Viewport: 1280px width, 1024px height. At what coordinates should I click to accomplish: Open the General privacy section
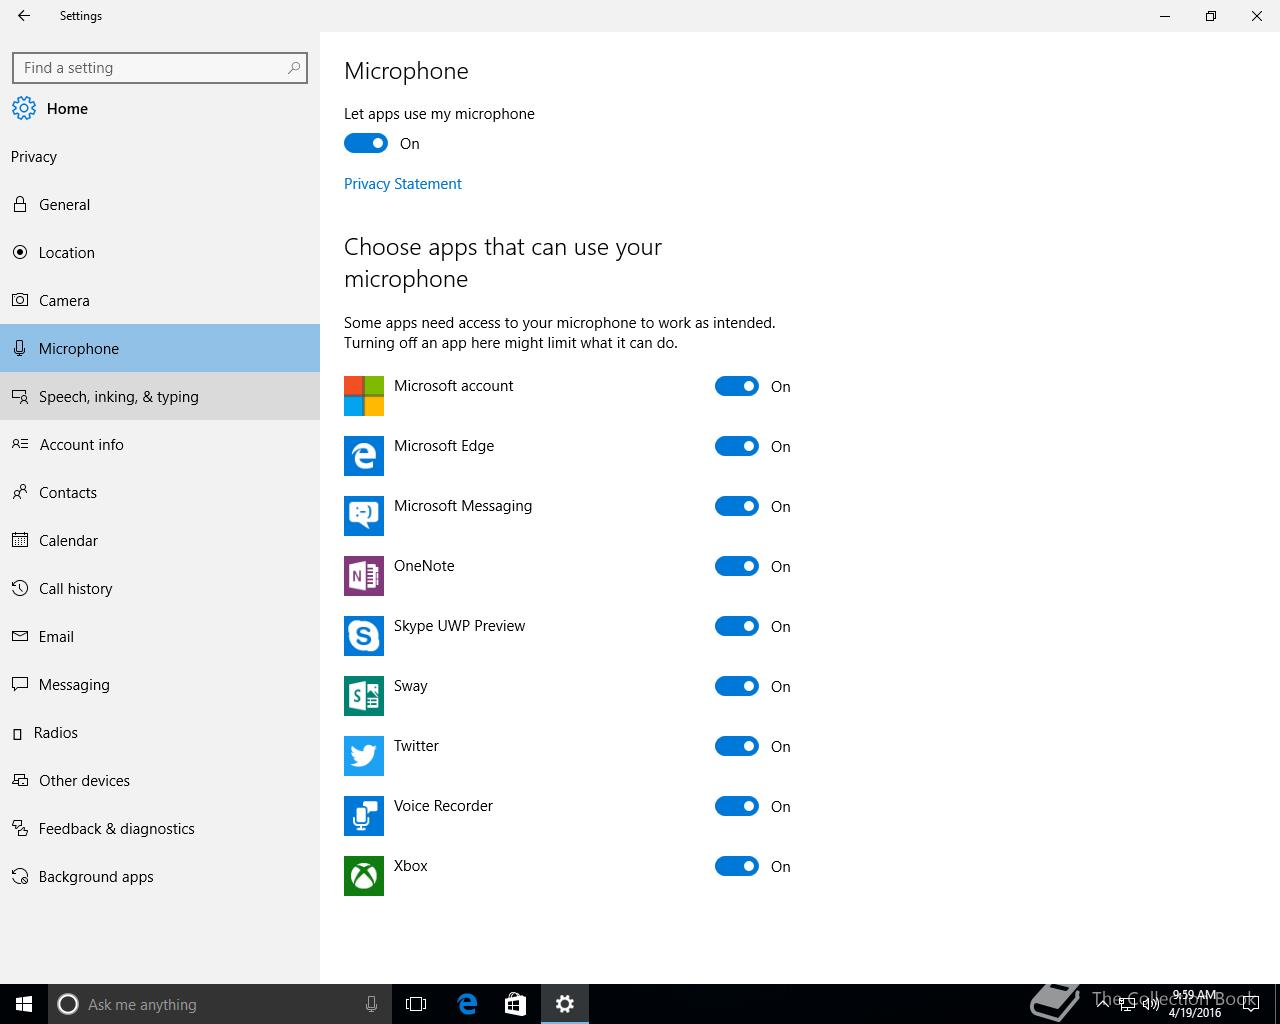[x=160, y=204]
